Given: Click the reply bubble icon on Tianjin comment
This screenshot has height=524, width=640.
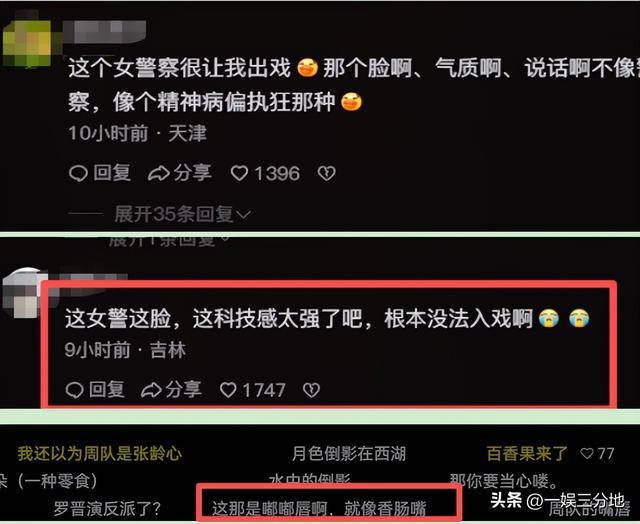Looking at the screenshot, I should pos(78,173).
